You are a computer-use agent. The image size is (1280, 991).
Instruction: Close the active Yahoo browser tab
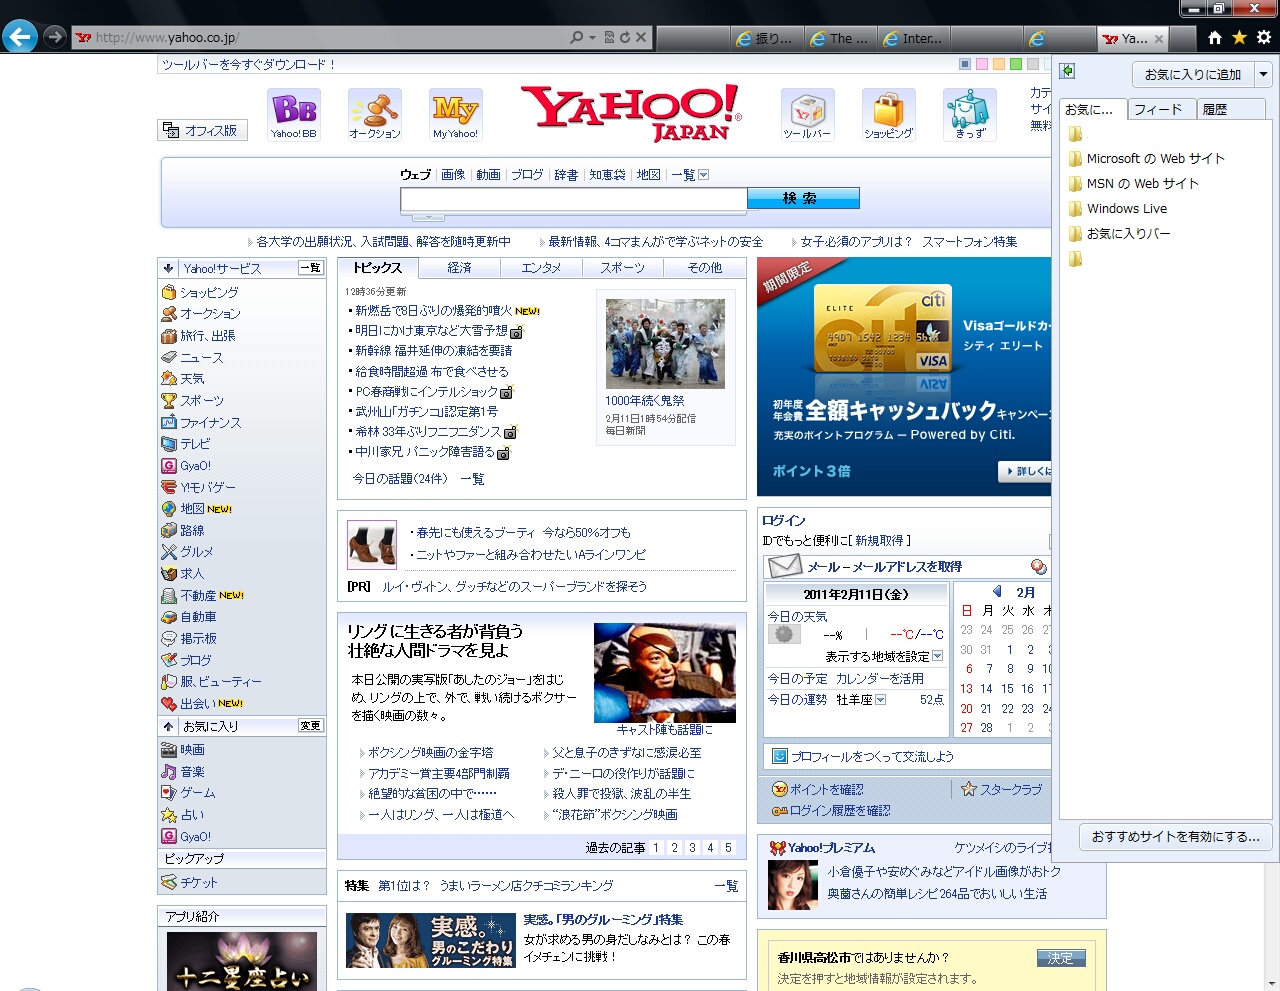(1159, 39)
